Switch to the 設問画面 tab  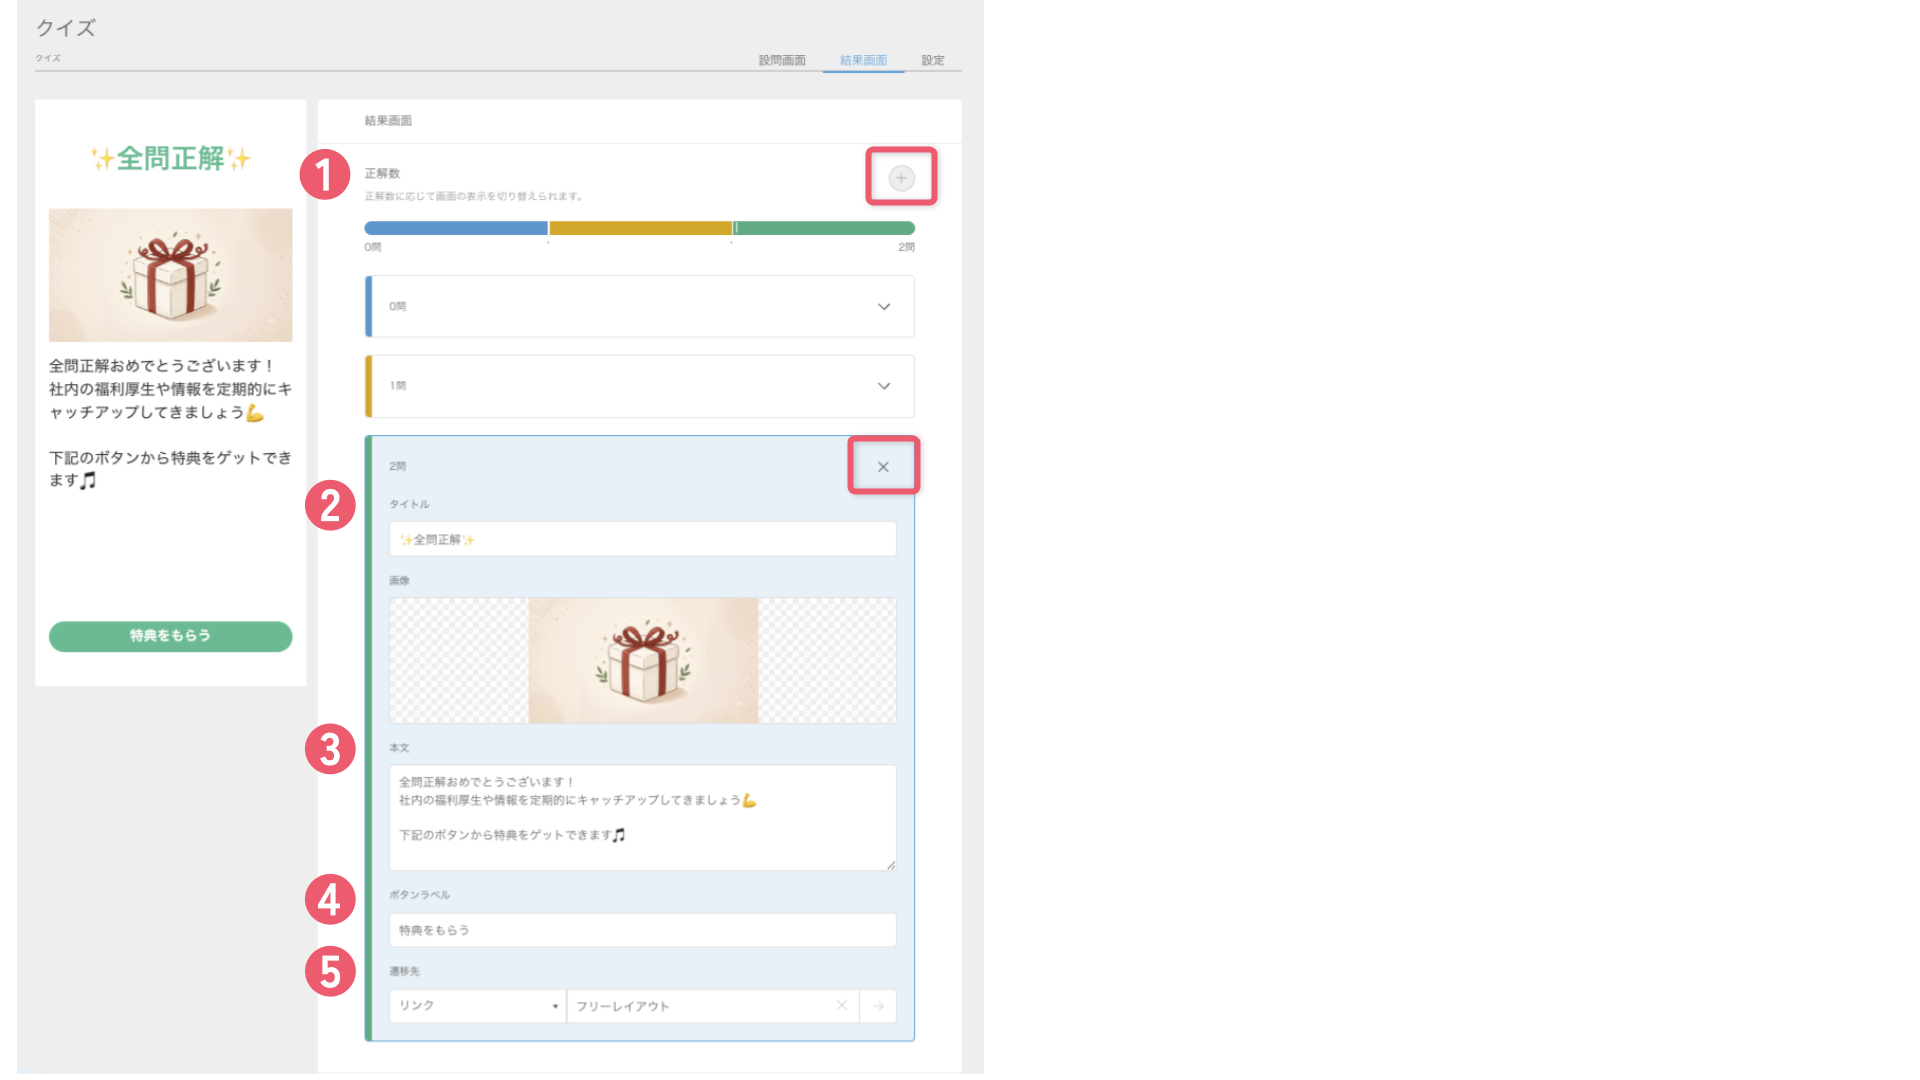tap(782, 60)
